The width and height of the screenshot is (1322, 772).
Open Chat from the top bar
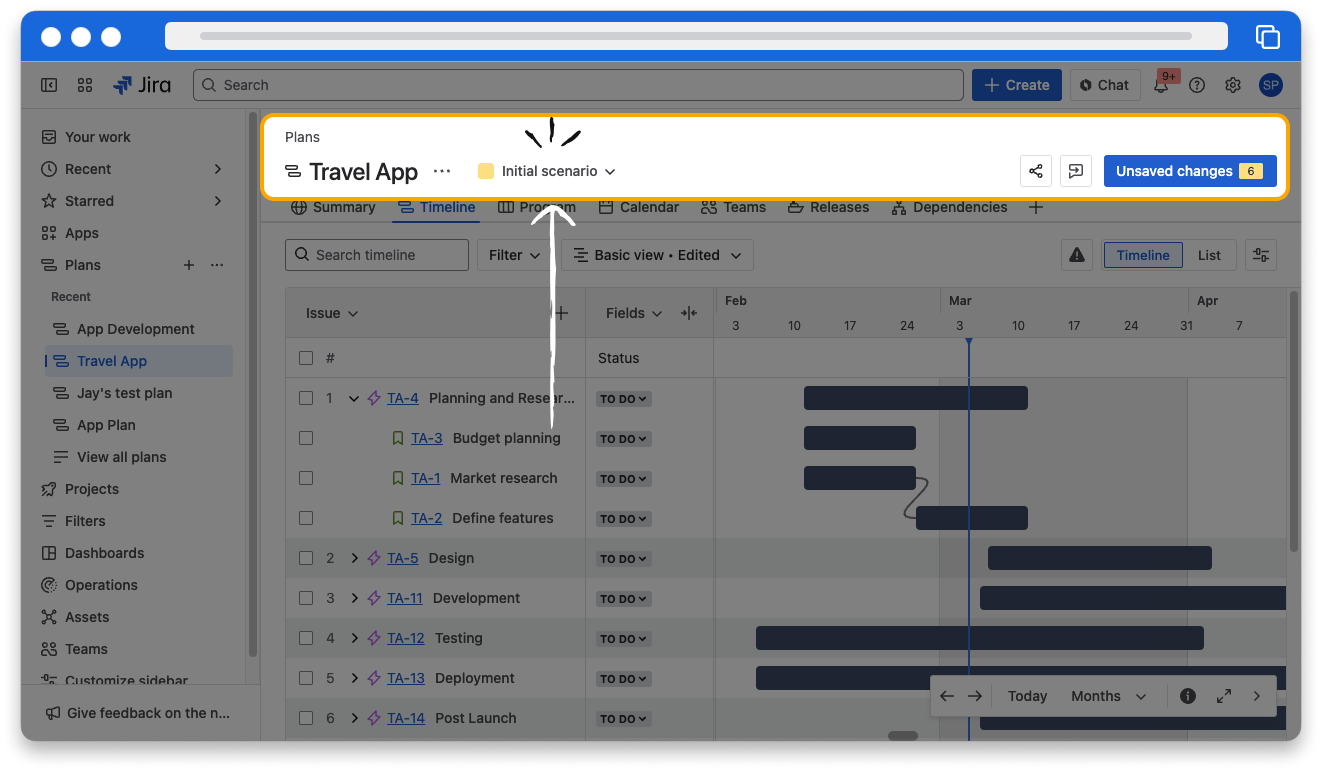(1104, 85)
